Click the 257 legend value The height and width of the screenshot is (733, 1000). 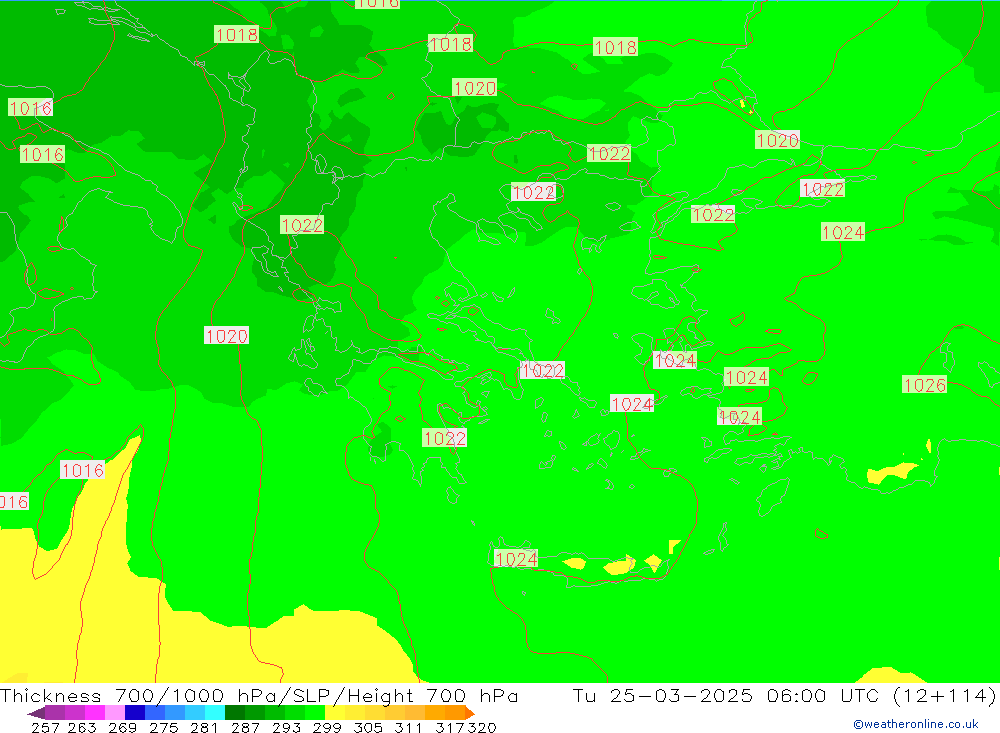pos(45,727)
